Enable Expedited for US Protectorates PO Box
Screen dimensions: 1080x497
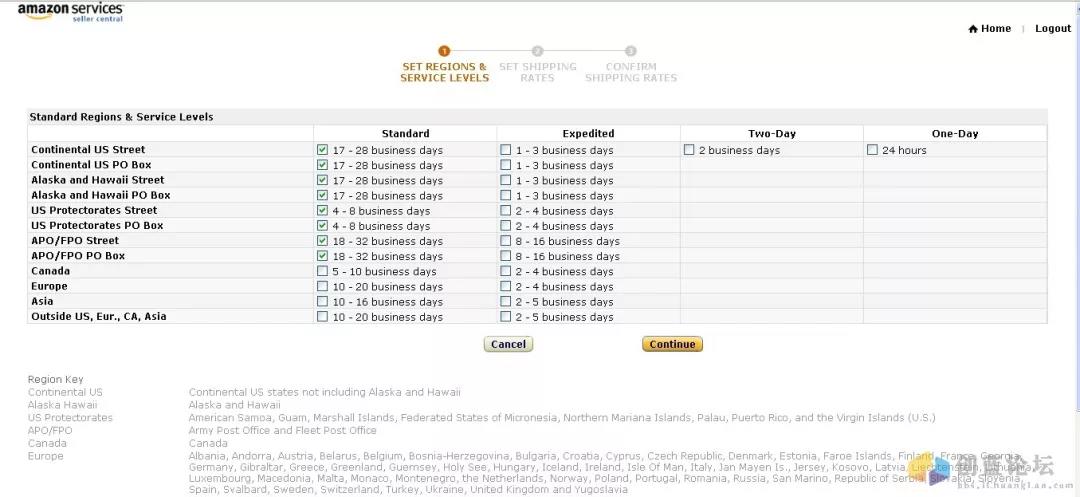[506, 225]
